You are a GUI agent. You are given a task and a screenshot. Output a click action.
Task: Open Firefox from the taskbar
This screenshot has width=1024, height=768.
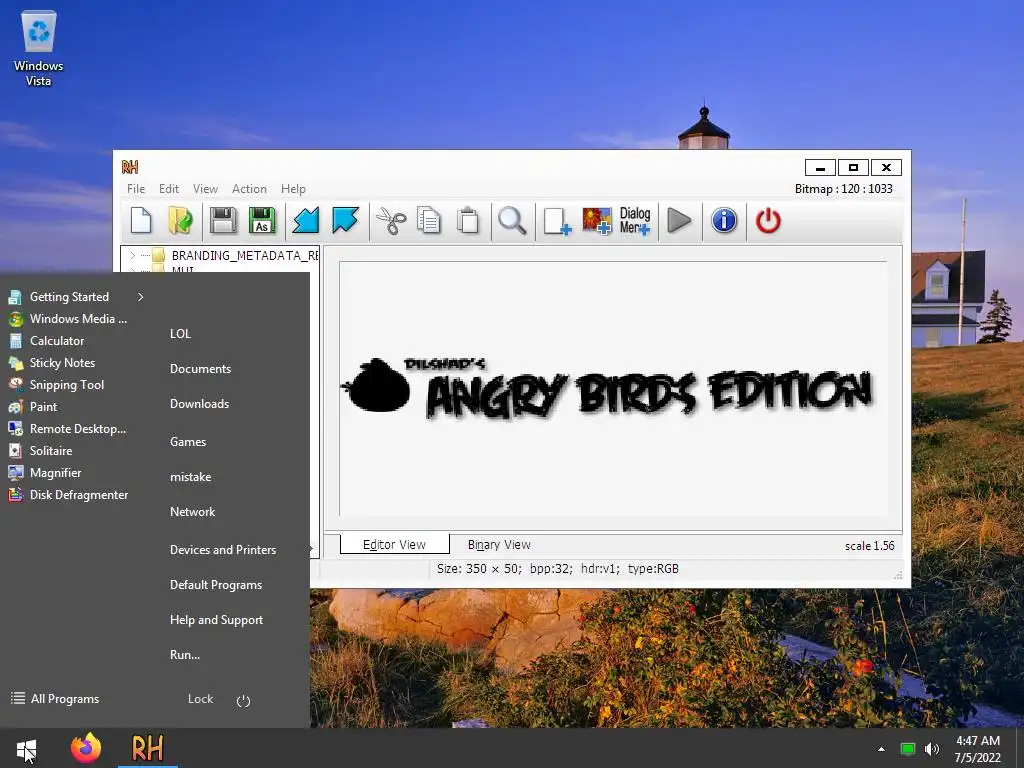coord(86,748)
